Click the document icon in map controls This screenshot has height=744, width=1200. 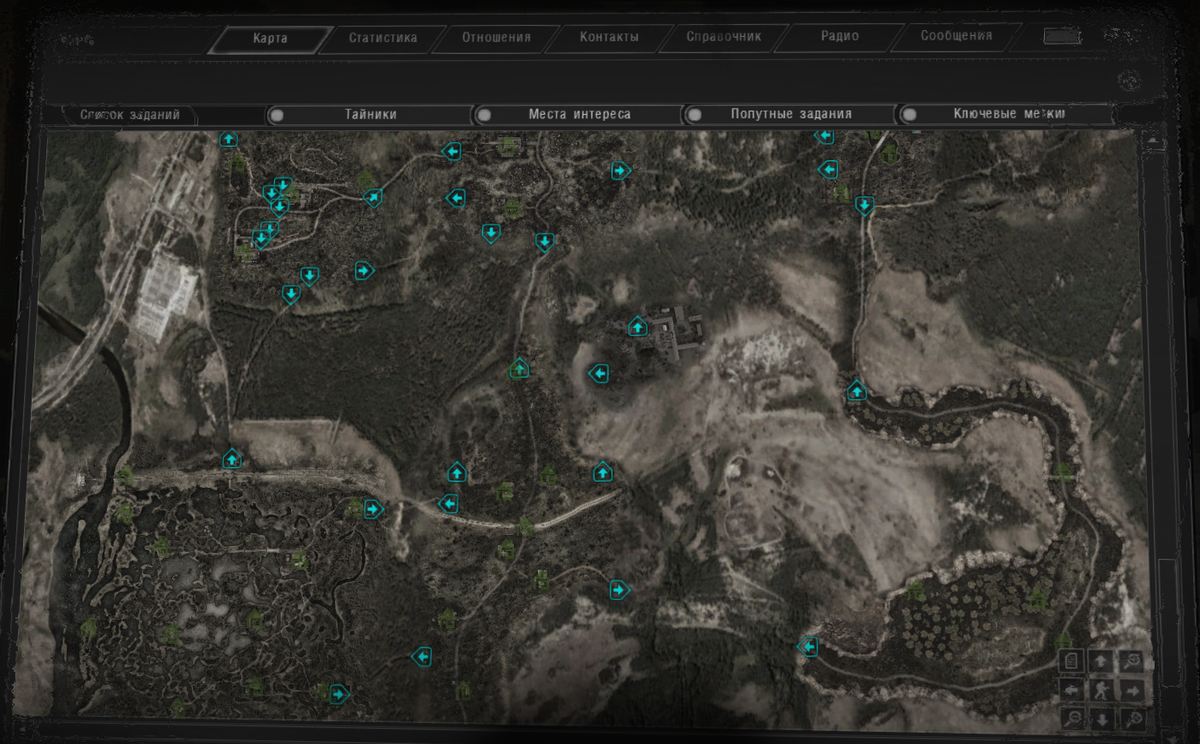1071,661
